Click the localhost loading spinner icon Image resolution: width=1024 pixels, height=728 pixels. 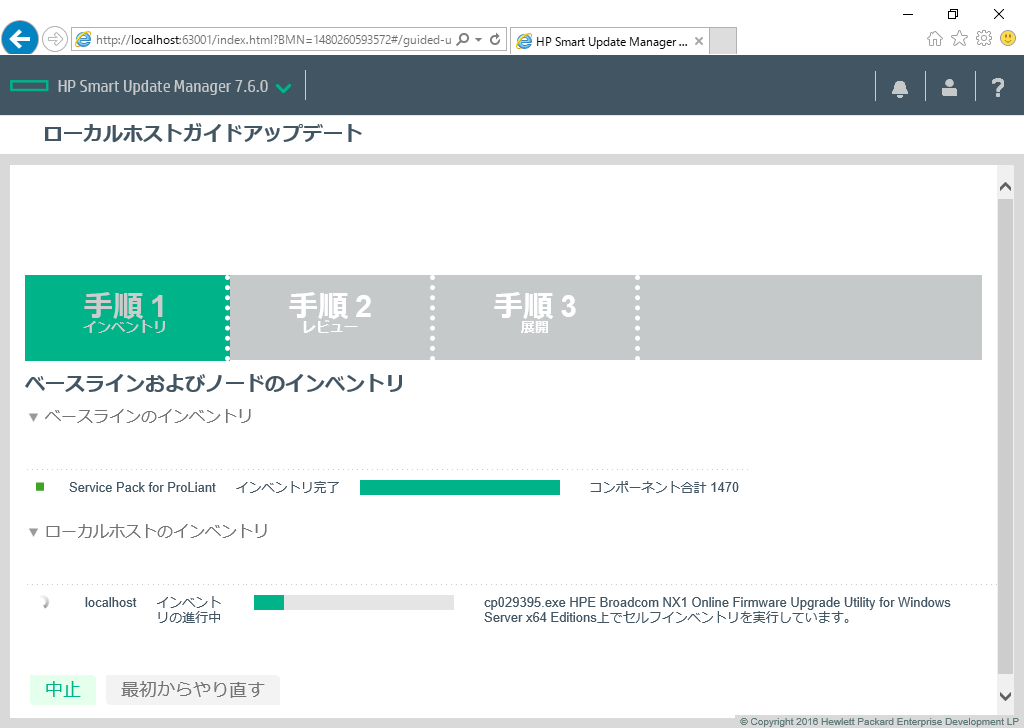44,602
